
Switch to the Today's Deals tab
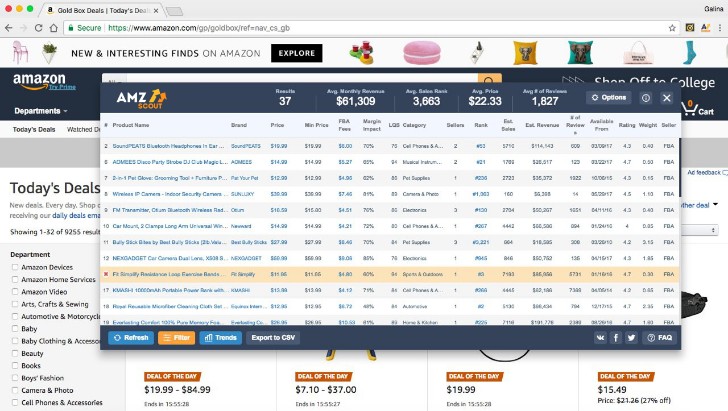point(34,129)
